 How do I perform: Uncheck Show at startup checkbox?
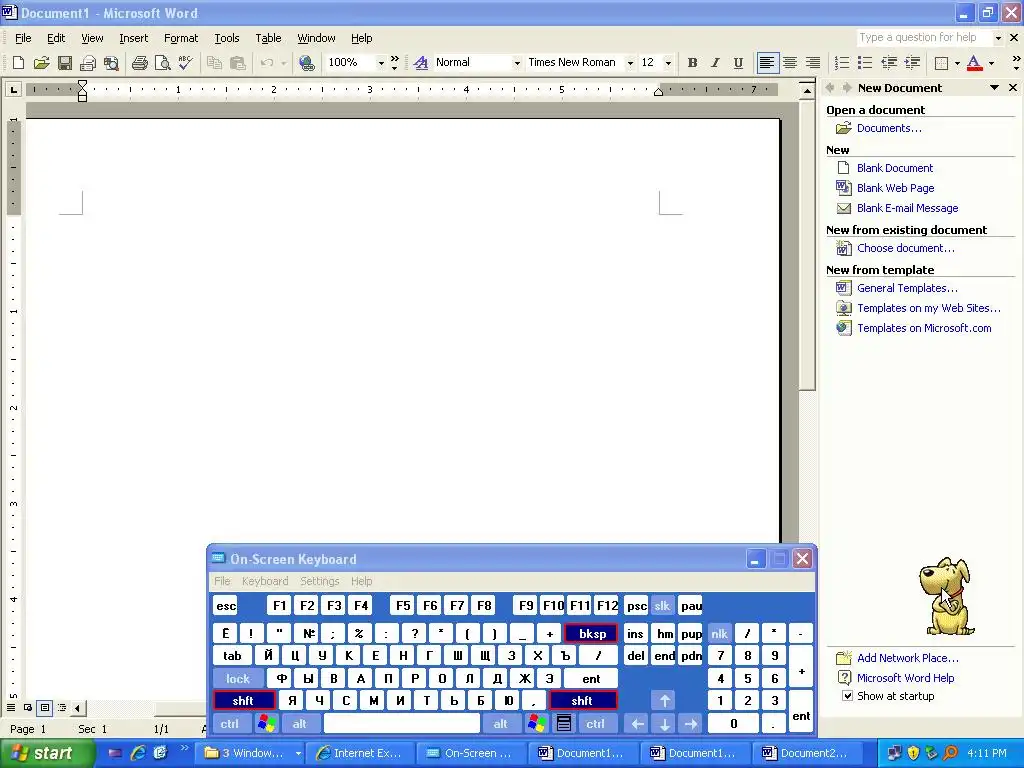coord(847,696)
